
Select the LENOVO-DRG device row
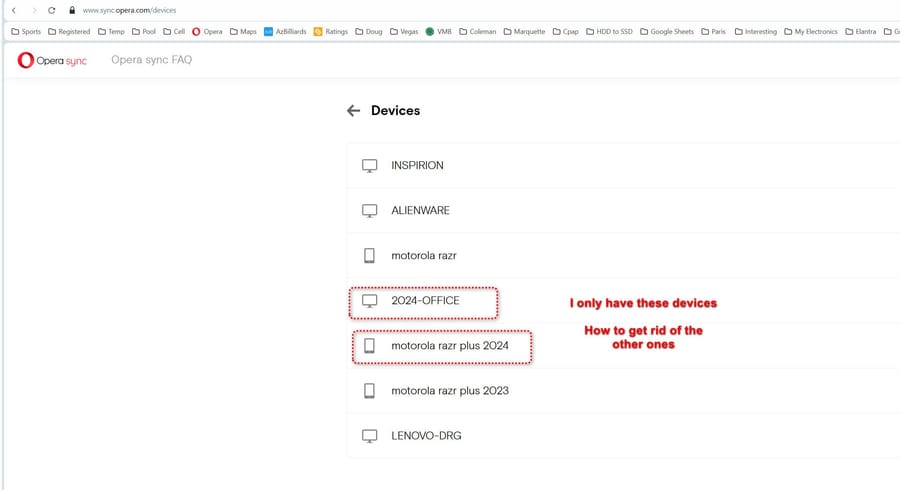(x=623, y=435)
